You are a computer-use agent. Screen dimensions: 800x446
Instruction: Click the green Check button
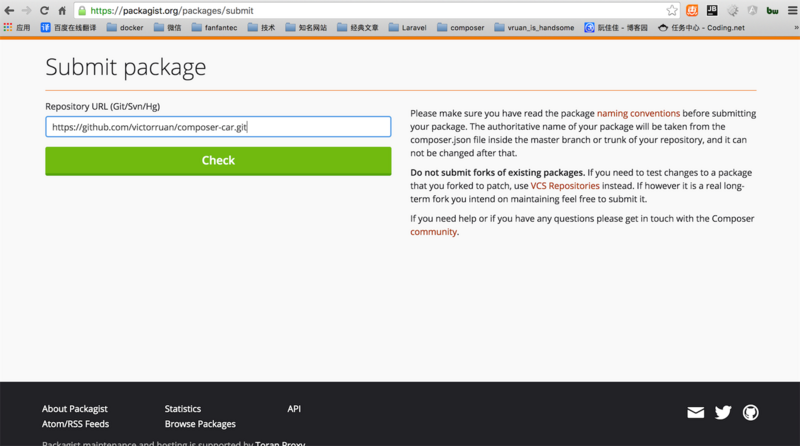pos(218,161)
